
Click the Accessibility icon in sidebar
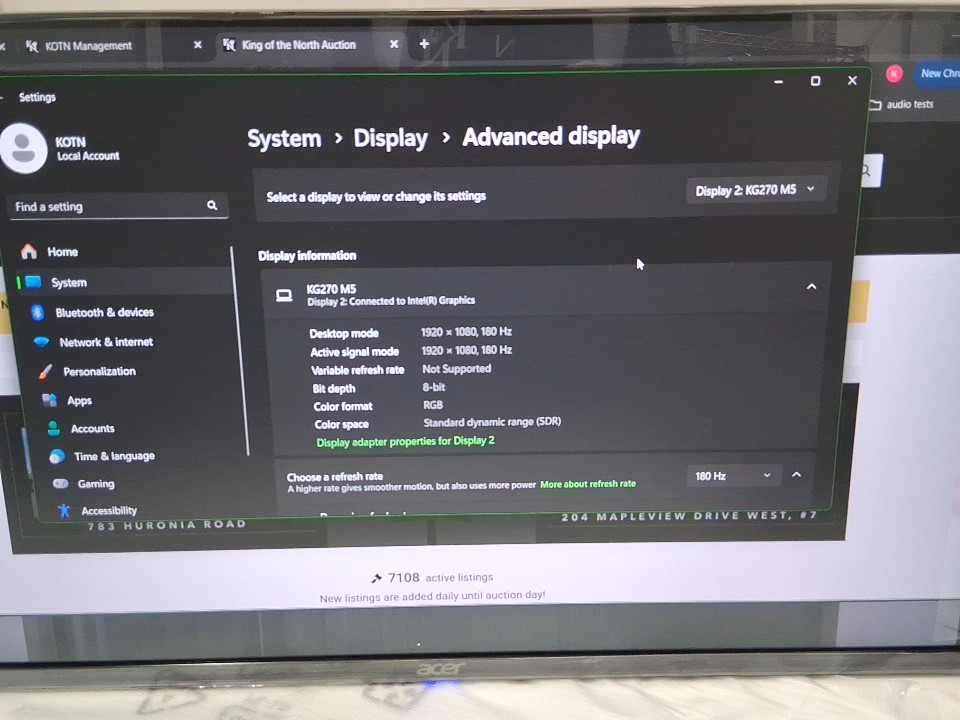pyautogui.click(x=64, y=510)
